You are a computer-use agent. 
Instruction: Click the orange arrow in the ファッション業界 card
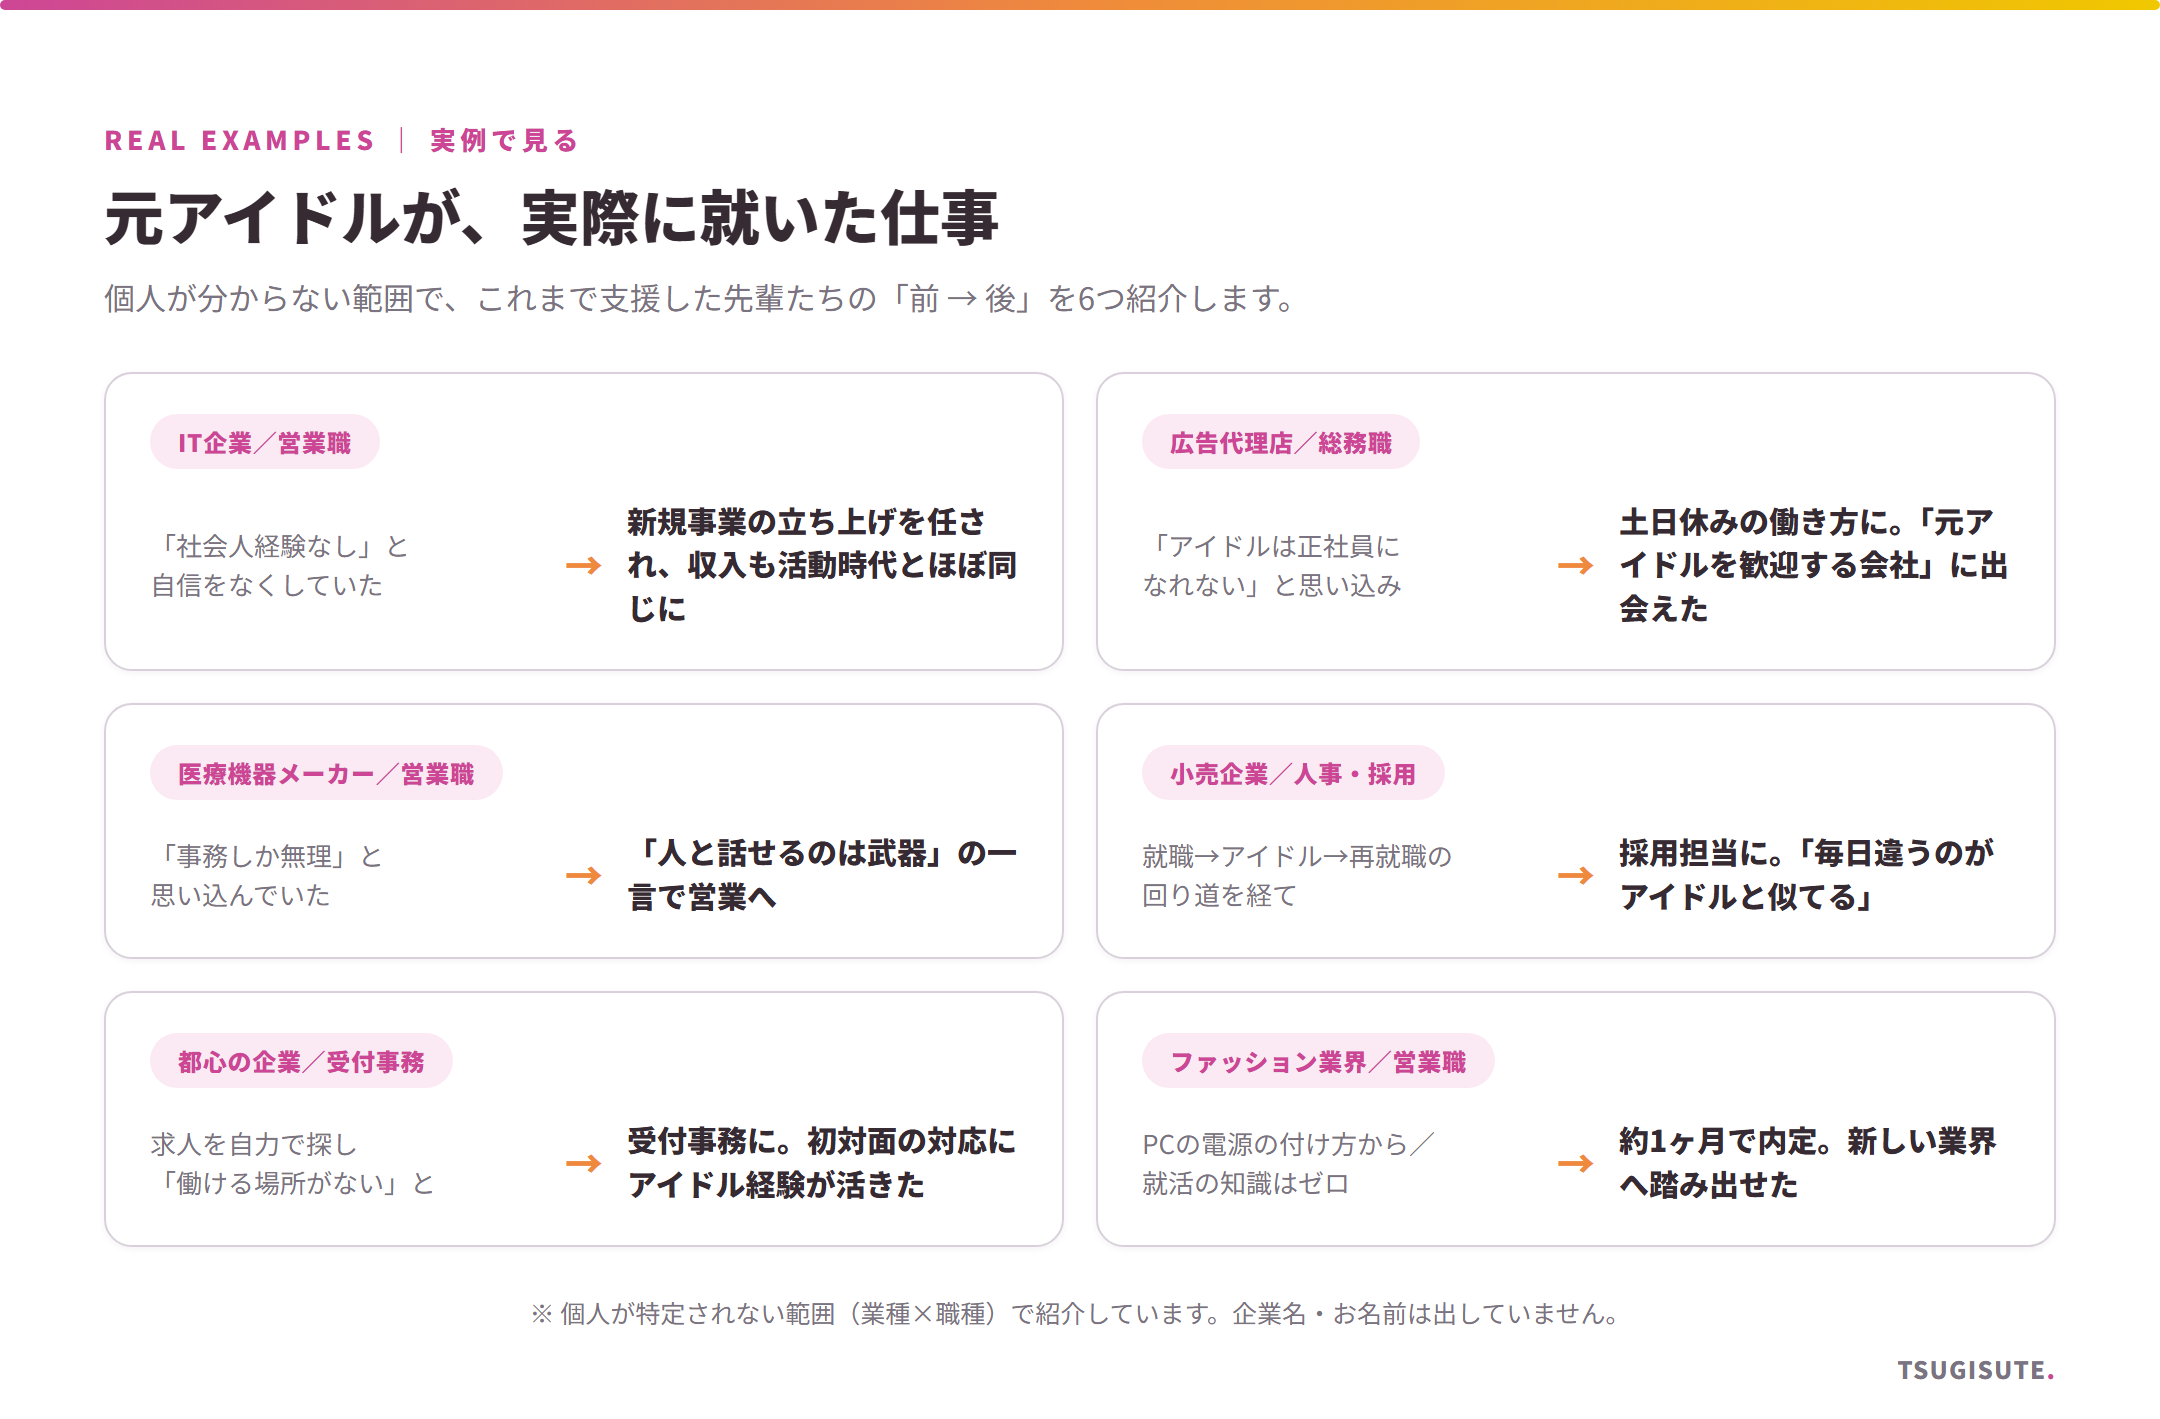[x=1576, y=1163]
